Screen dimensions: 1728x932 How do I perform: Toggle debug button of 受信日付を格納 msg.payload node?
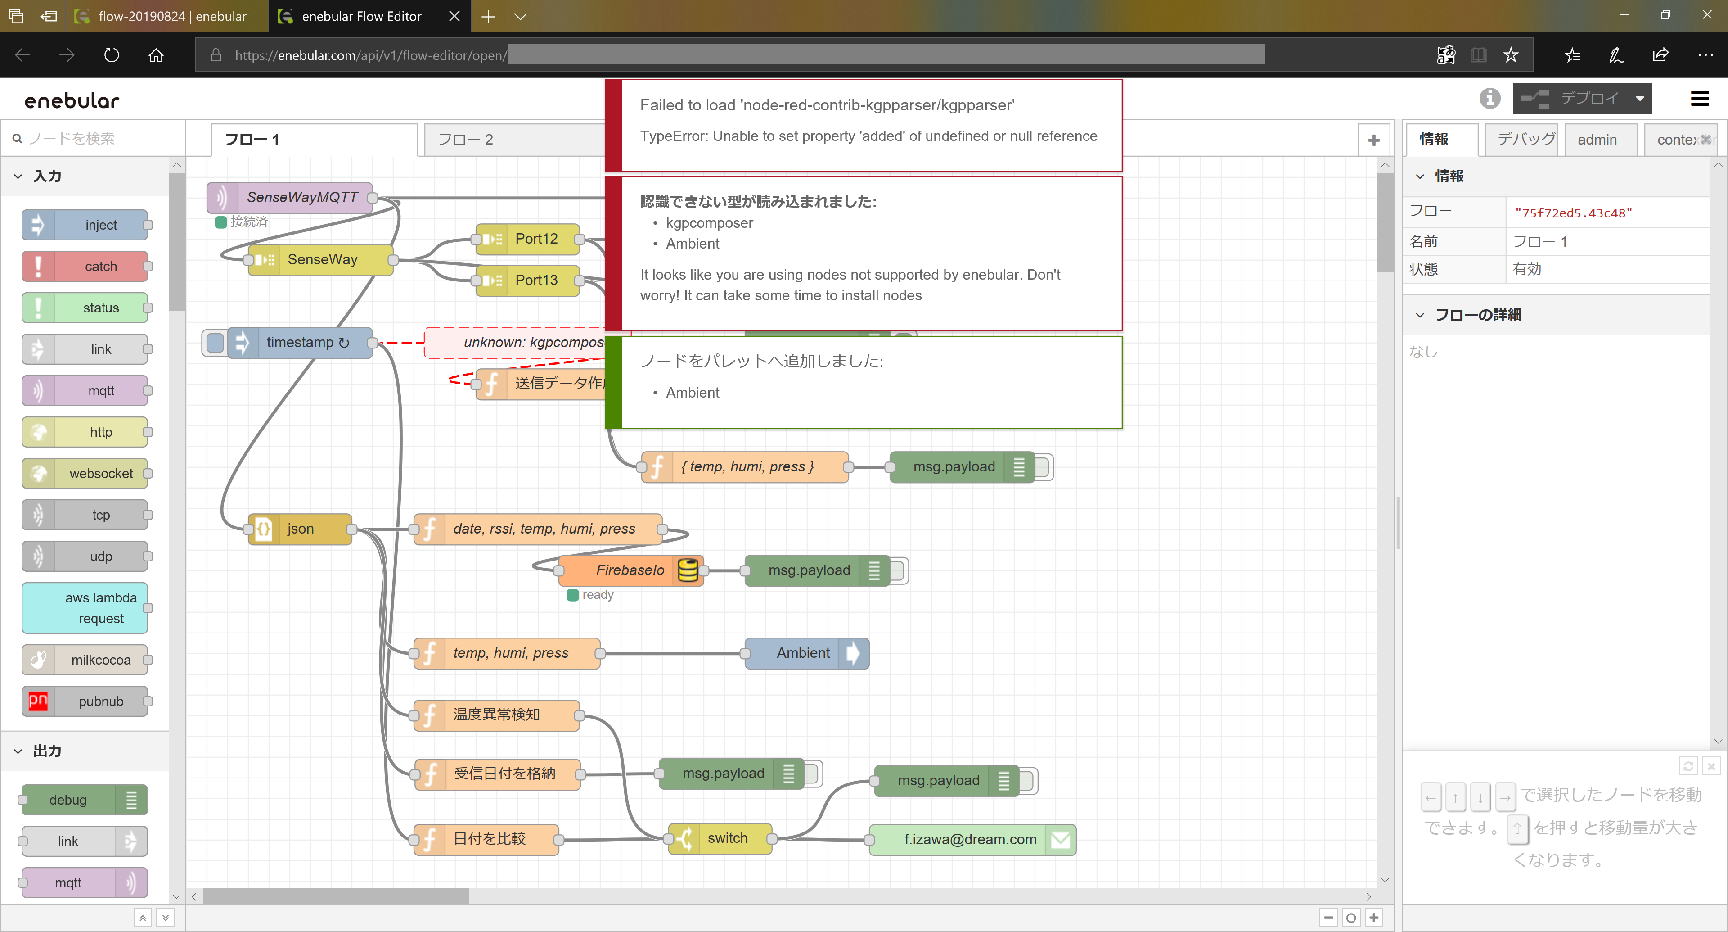pos(811,774)
